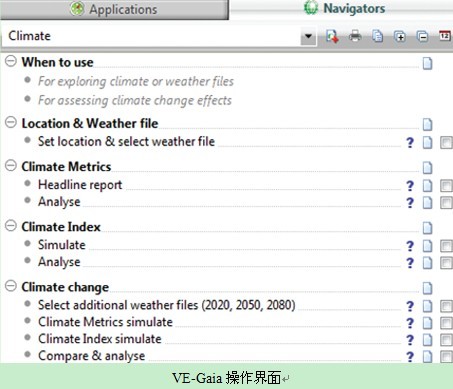Image resolution: width=453 pixels, height=389 pixels.
Task: Open help for Set location & select weather file
Action: pyautogui.click(x=410, y=143)
